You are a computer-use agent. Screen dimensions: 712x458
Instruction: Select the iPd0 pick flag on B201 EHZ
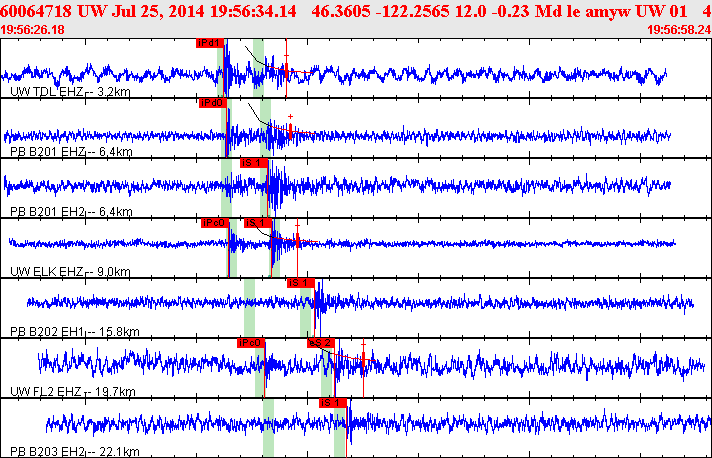point(213,103)
